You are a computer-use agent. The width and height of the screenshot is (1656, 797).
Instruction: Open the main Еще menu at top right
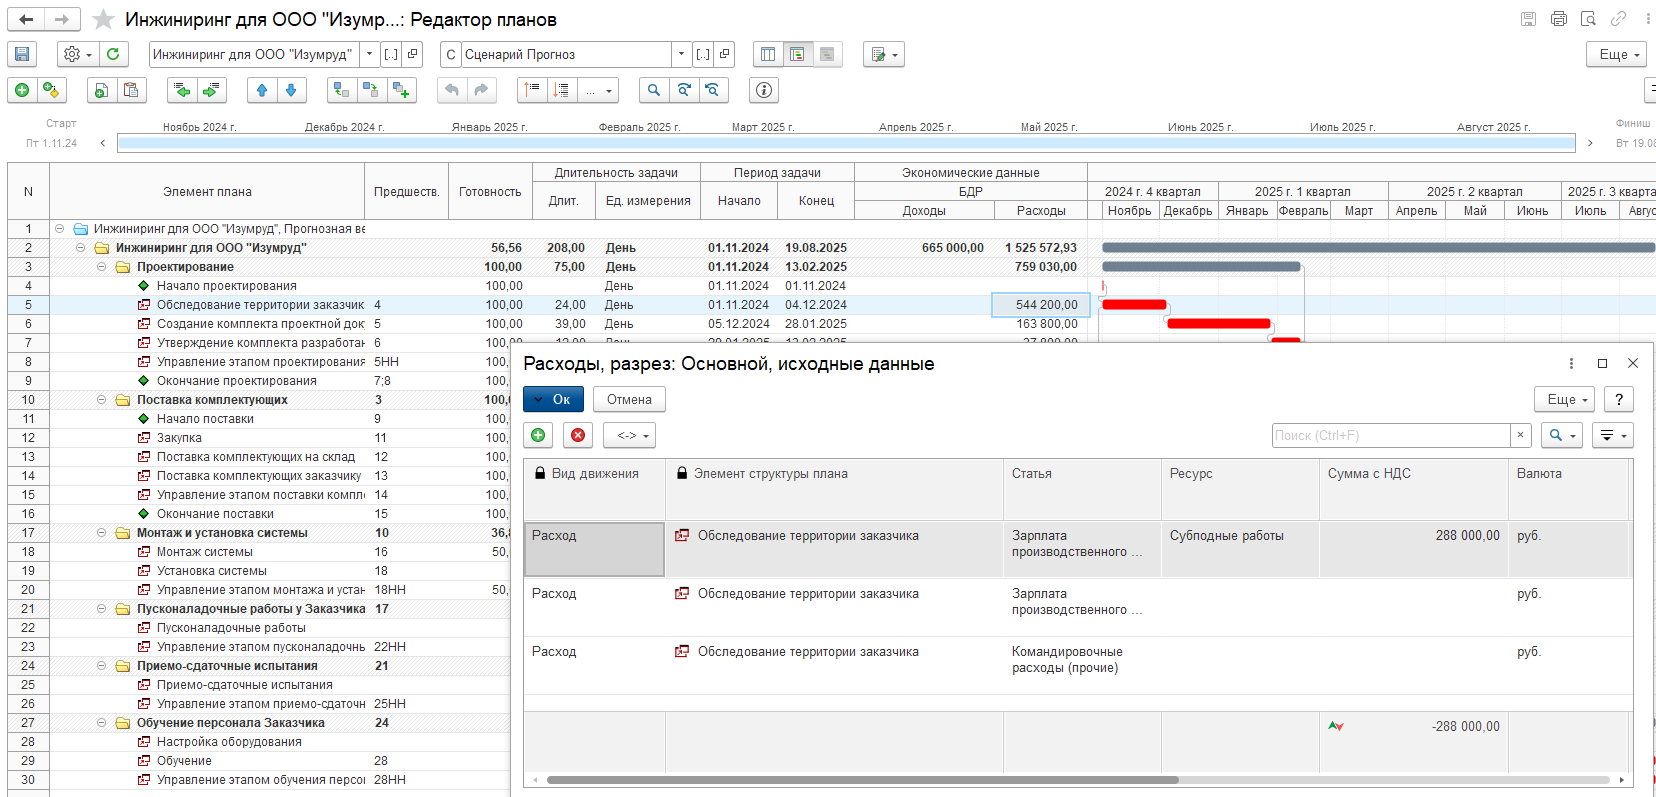click(1618, 55)
